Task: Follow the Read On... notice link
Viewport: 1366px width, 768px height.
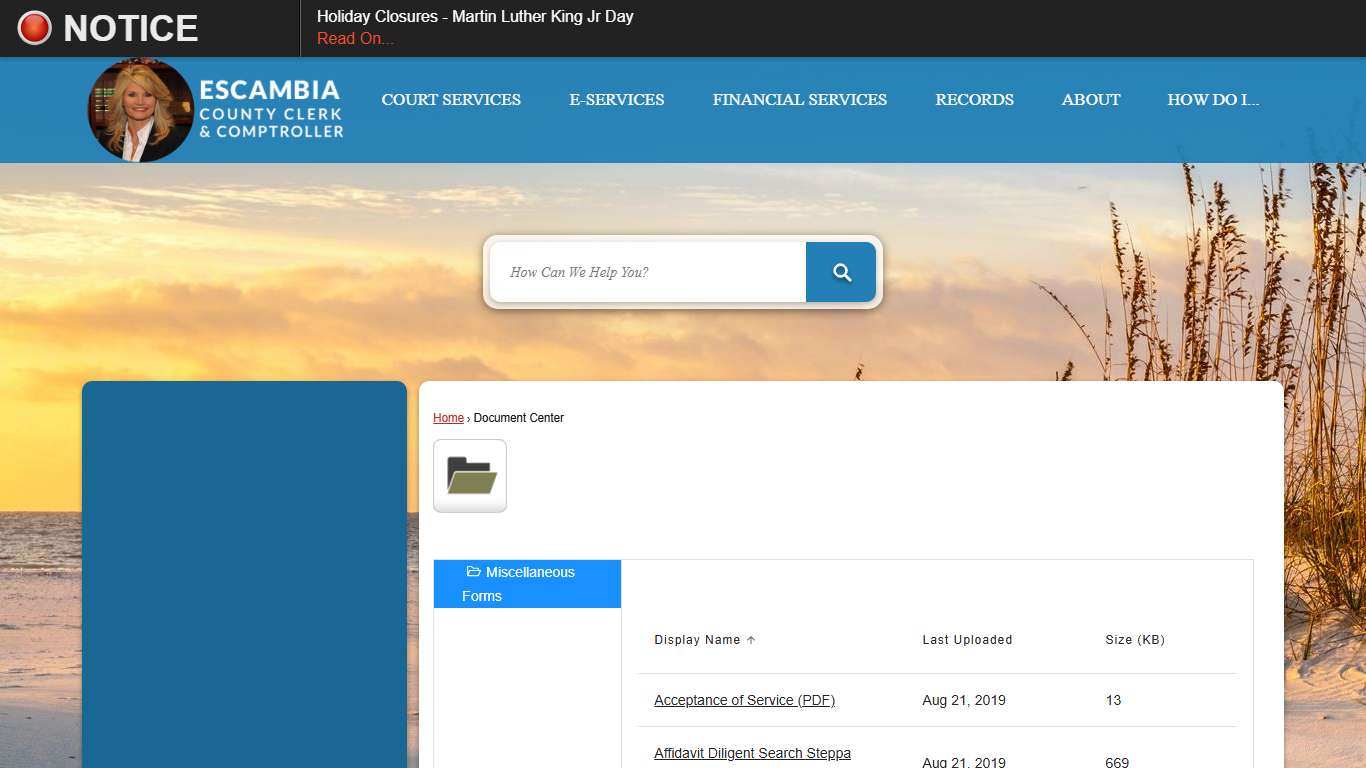Action: [354, 38]
